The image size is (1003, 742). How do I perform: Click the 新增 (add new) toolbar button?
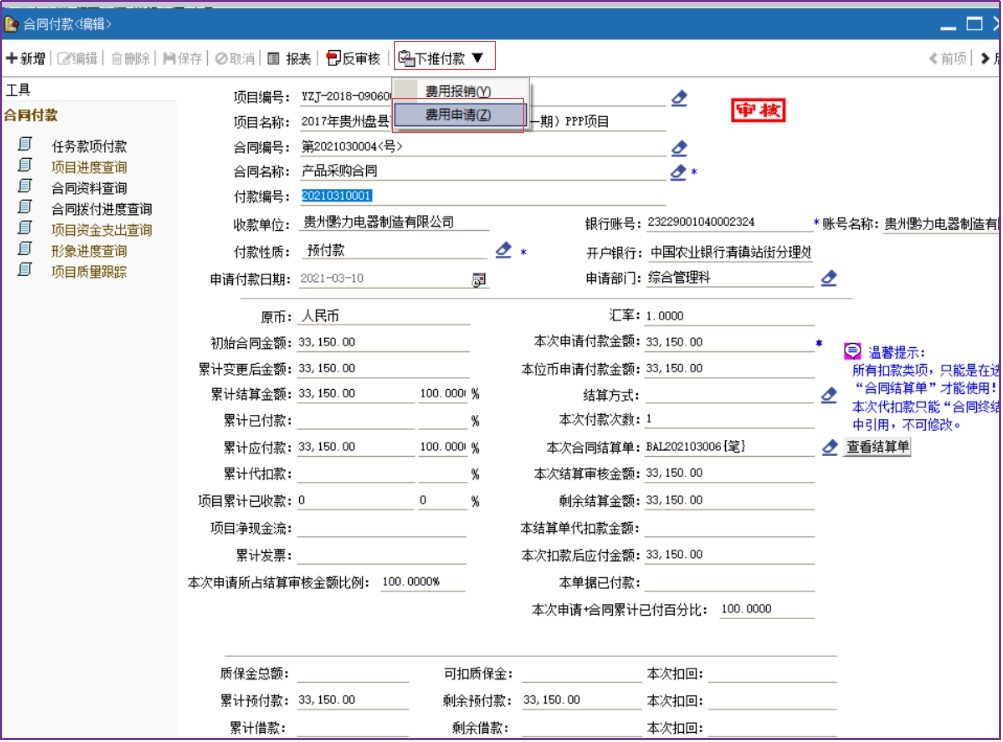26,59
